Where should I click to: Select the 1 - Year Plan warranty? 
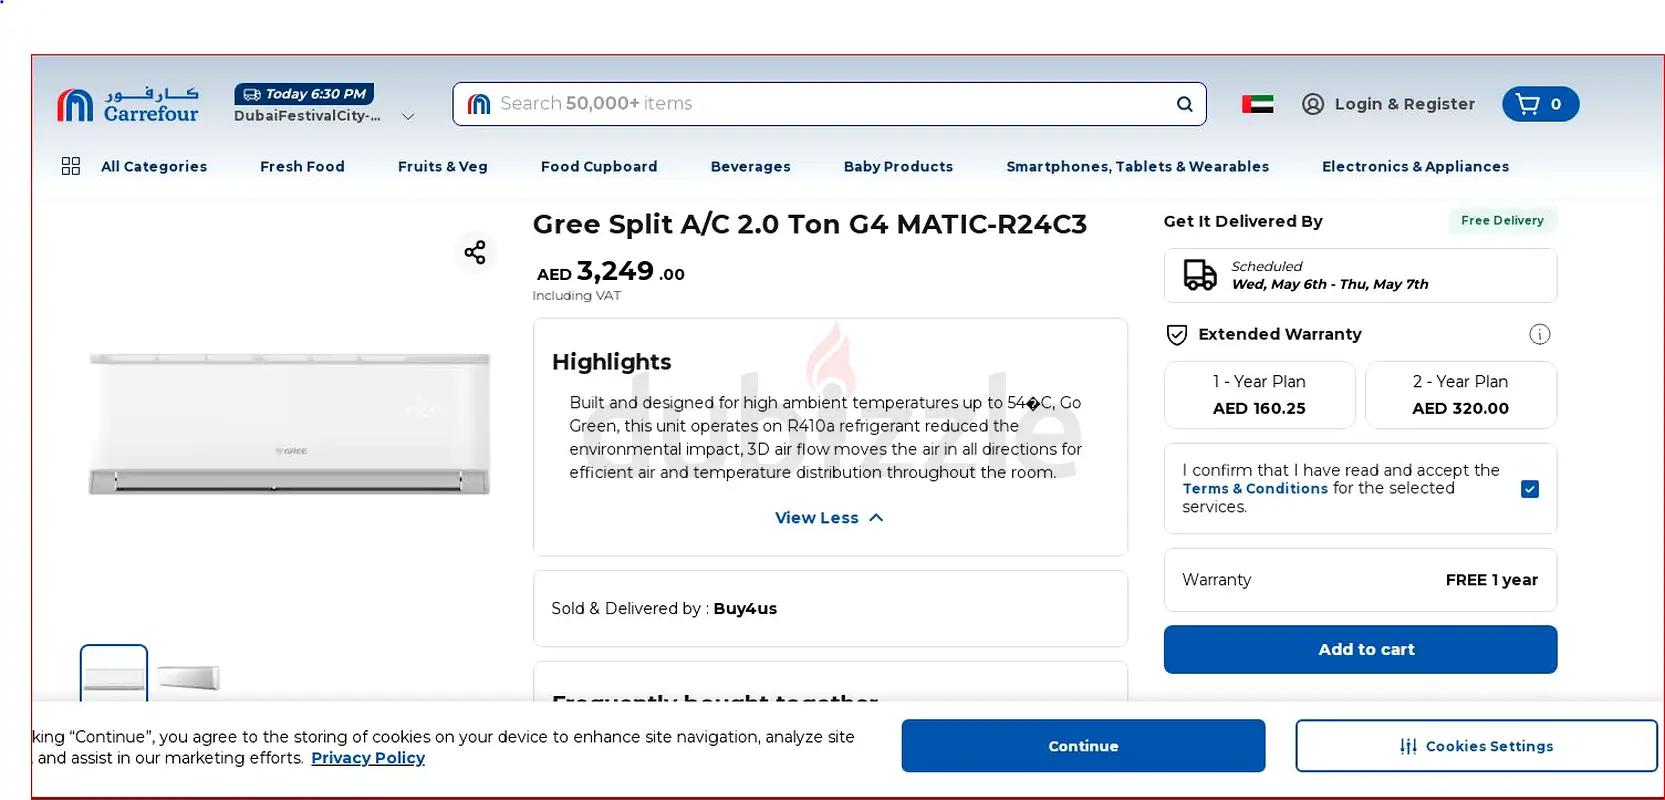[1260, 395]
